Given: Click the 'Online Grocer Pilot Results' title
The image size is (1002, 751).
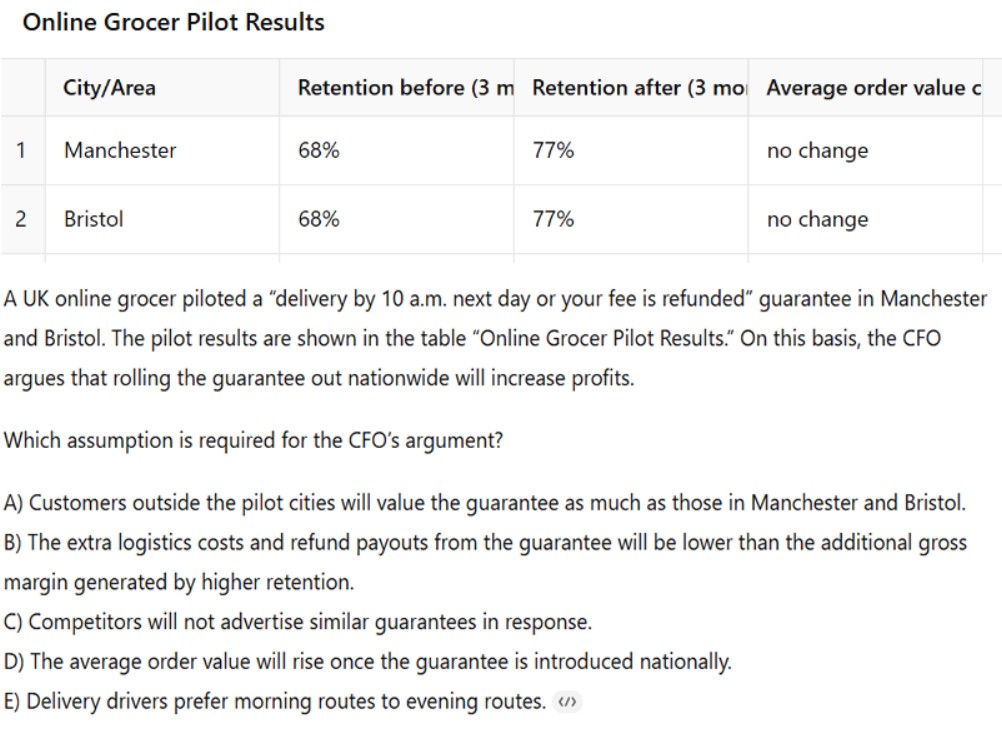Looking at the screenshot, I should (173, 22).
